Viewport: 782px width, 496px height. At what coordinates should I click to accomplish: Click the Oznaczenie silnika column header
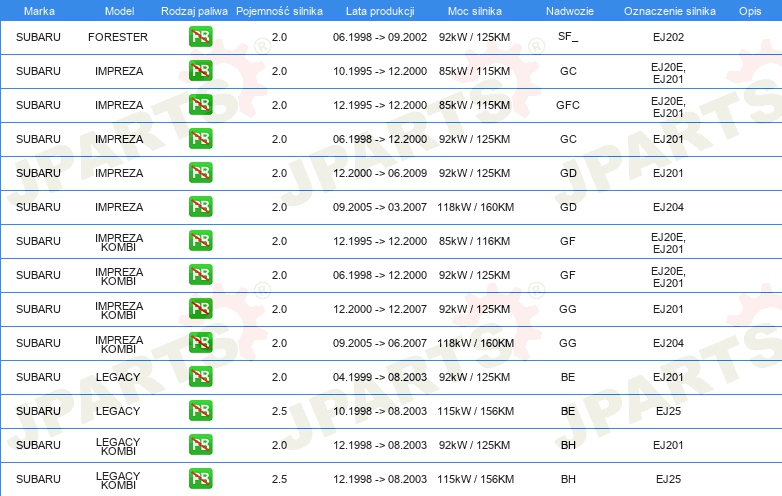(669, 11)
